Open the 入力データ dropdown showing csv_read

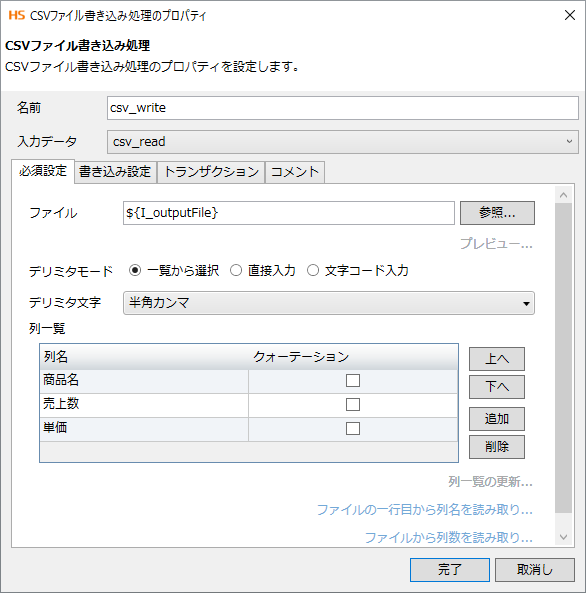[343, 142]
